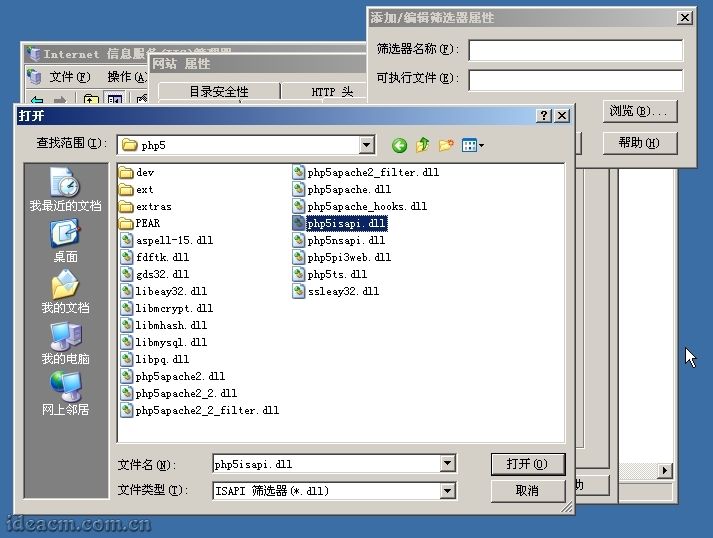
Task: Open My Documents in the places bar
Action: coord(65,293)
